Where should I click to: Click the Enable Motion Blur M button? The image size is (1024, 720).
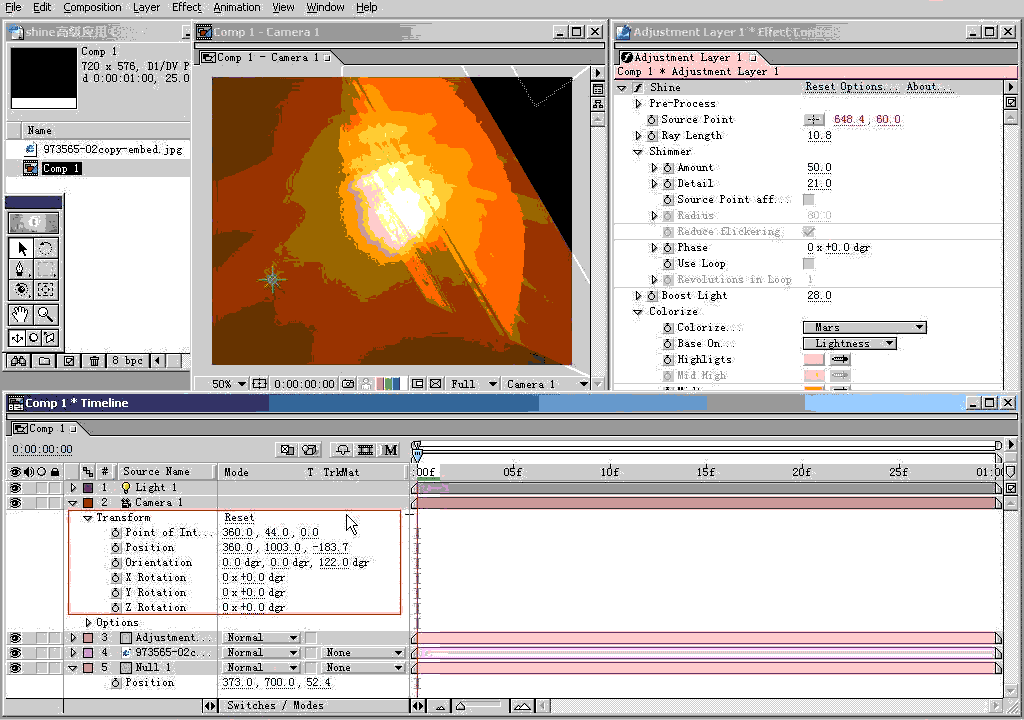click(x=390, y=450)
